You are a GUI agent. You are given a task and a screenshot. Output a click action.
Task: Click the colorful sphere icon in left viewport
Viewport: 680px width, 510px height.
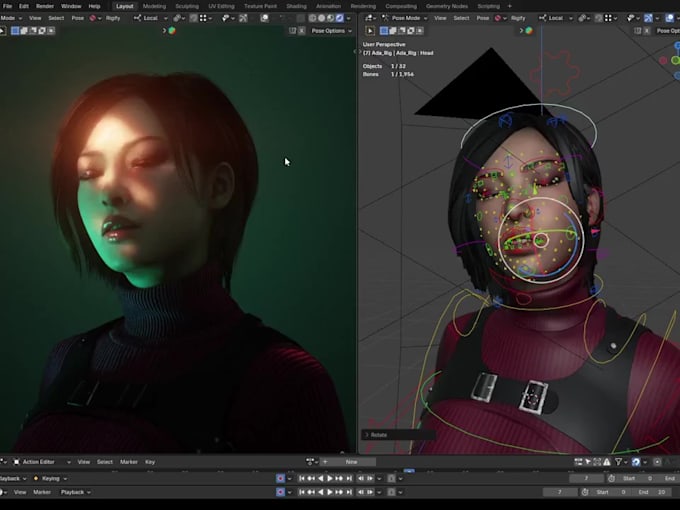tap(172, 30)
